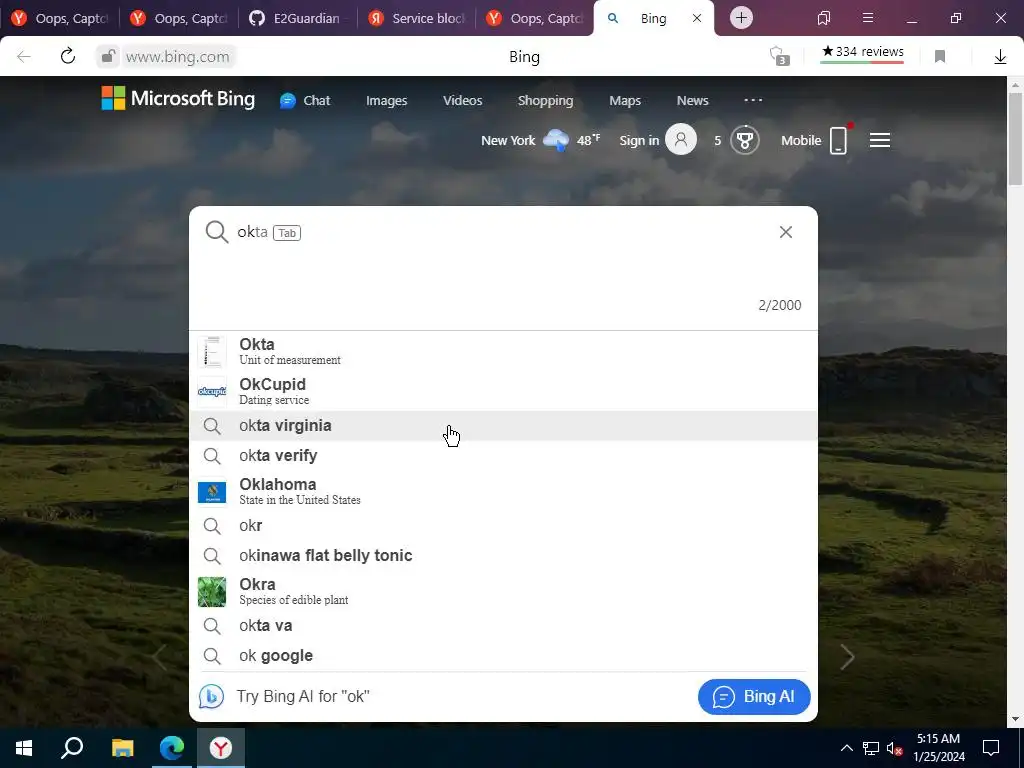Select the Okta unit of measurement suggestion
This screenshot has width=1024, height=768.
pos(503,351)
